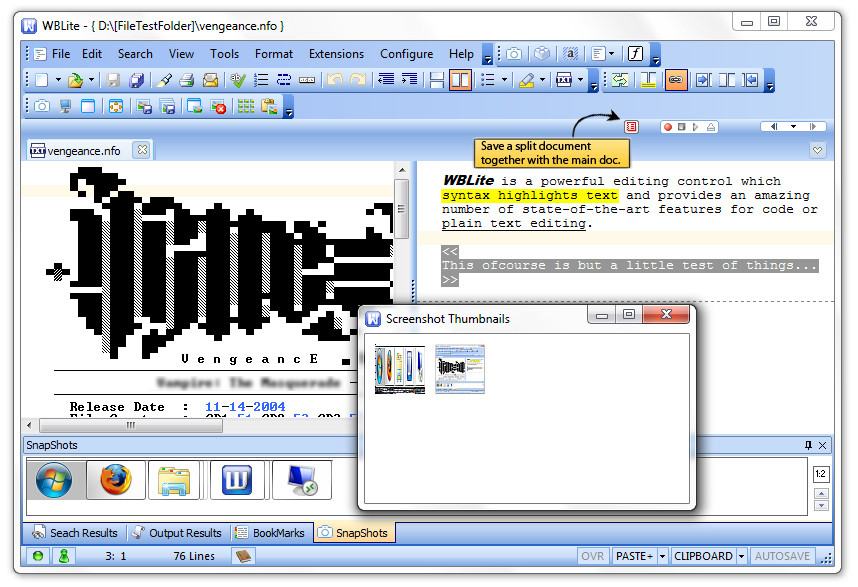Print the current document
858x587 pixels.
coord(187,80)
